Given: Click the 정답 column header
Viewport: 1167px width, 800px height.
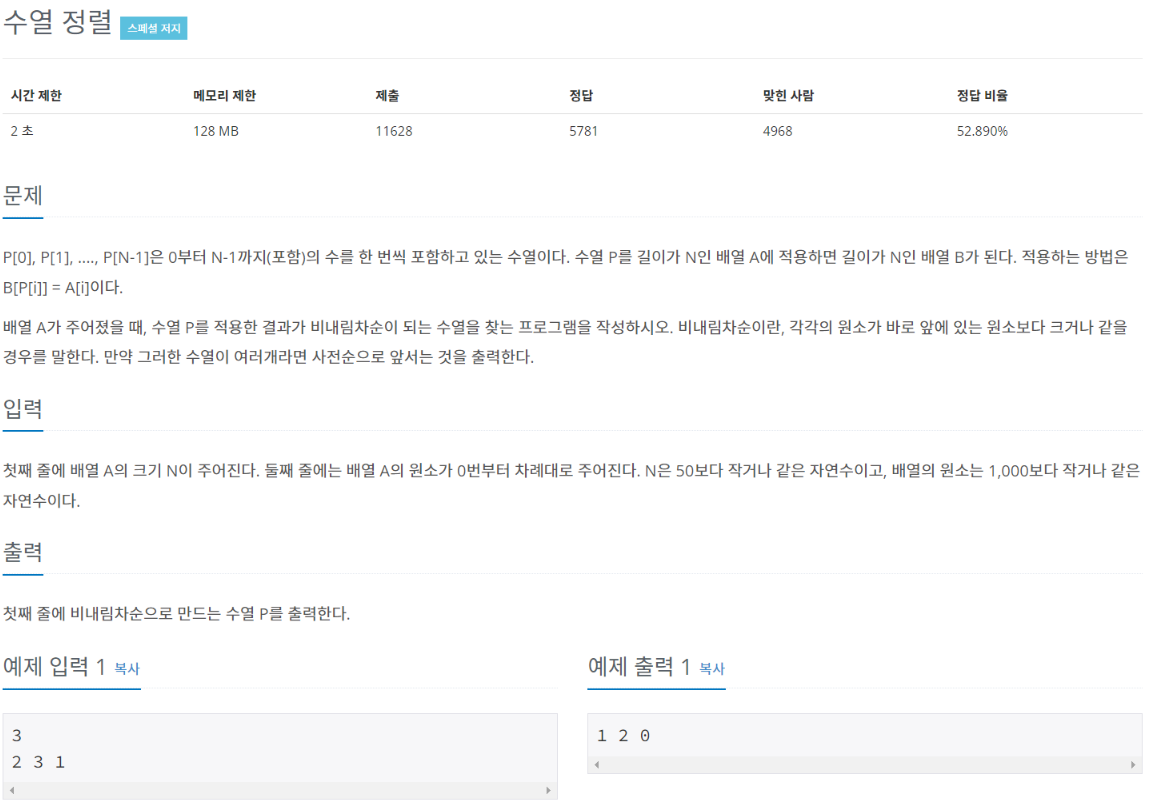Looking at the screenshot, I should (x=581, y=95).
